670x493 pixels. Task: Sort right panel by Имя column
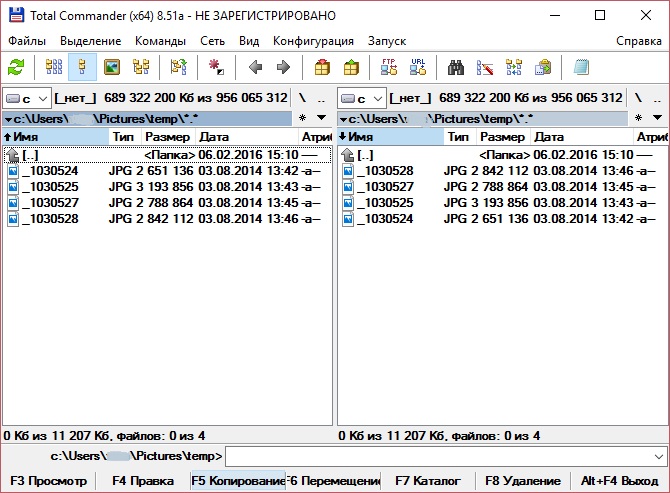[x=391, y=137]
